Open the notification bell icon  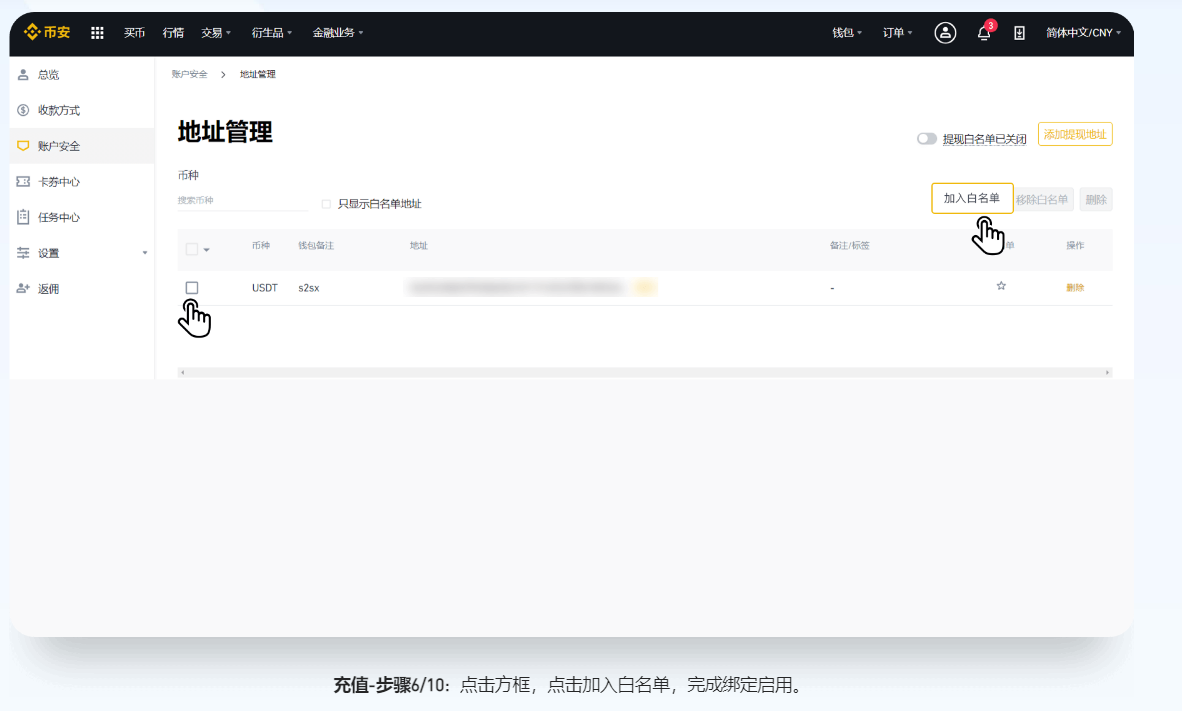pos(984,33)
